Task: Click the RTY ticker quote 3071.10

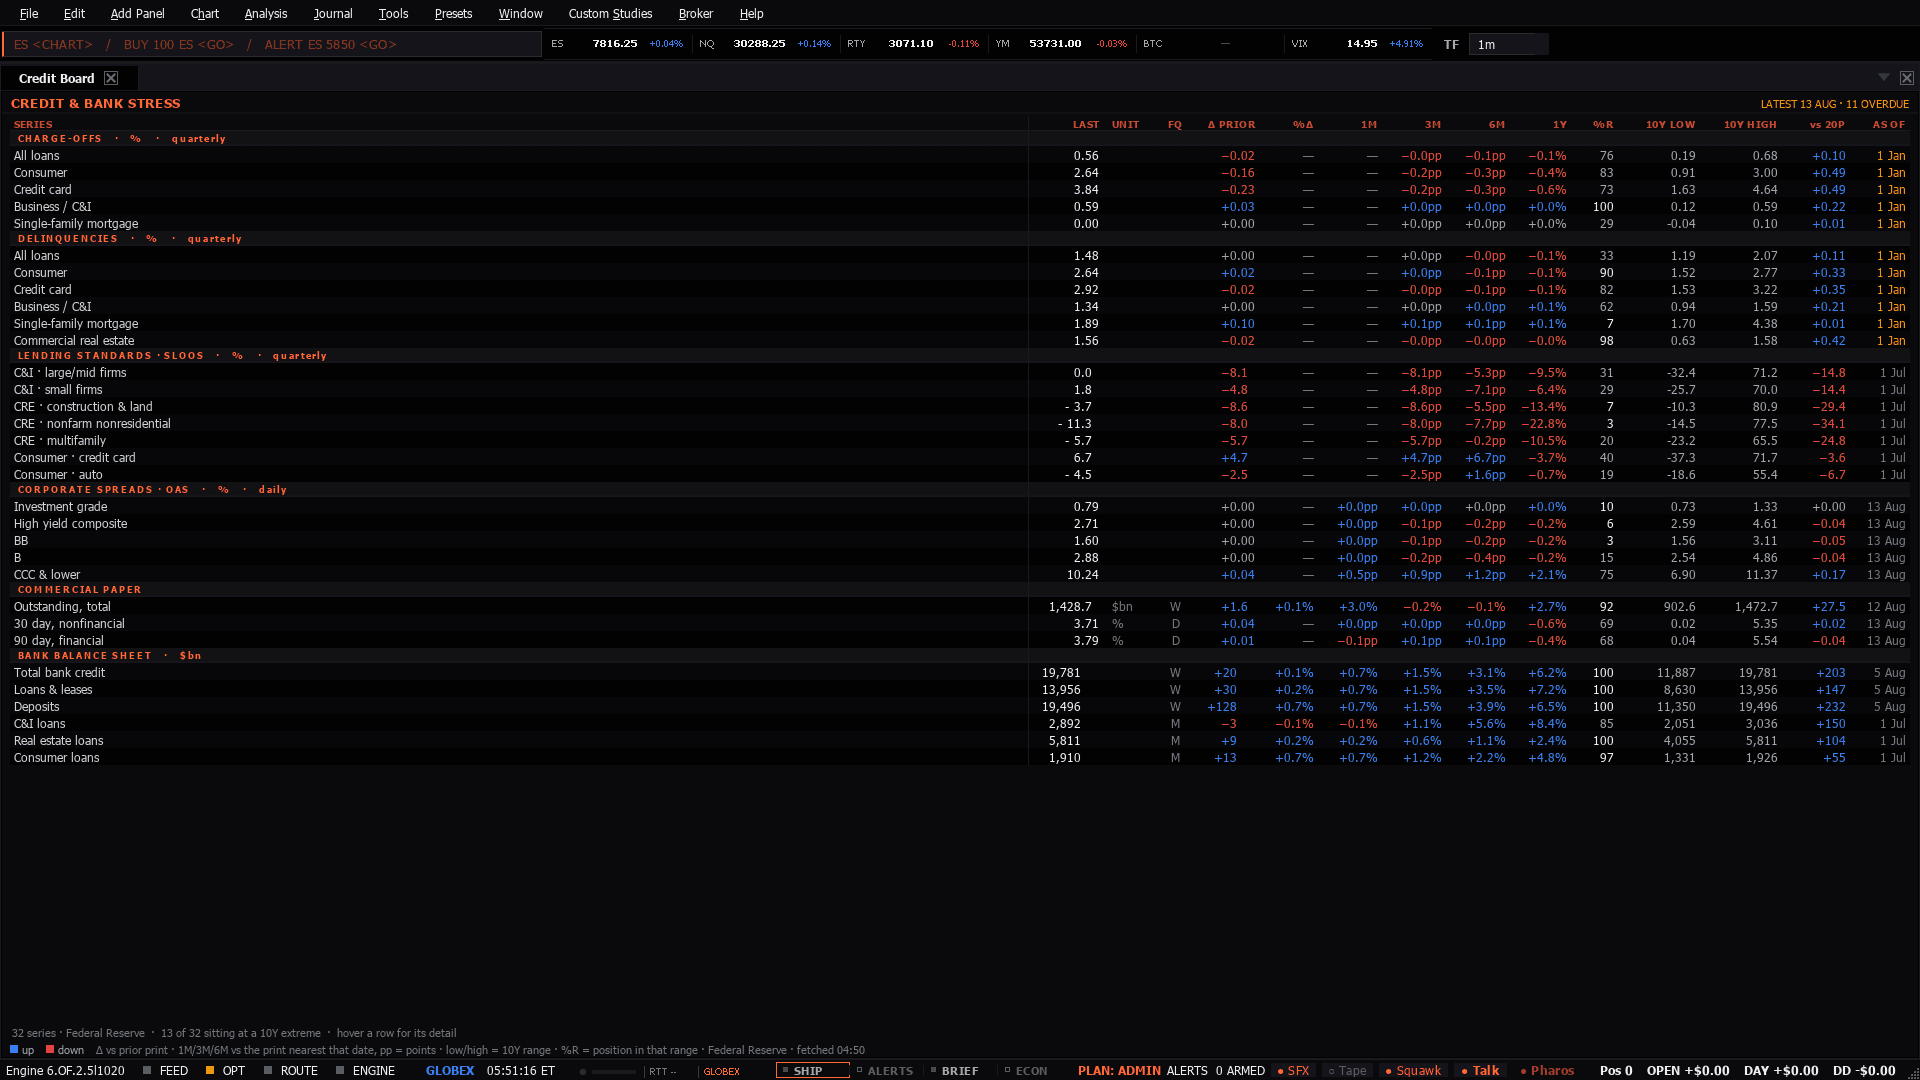Action: (913, 44)
